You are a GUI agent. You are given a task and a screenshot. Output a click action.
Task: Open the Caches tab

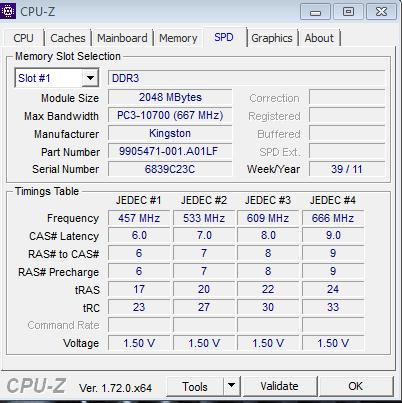pos(68,38)
